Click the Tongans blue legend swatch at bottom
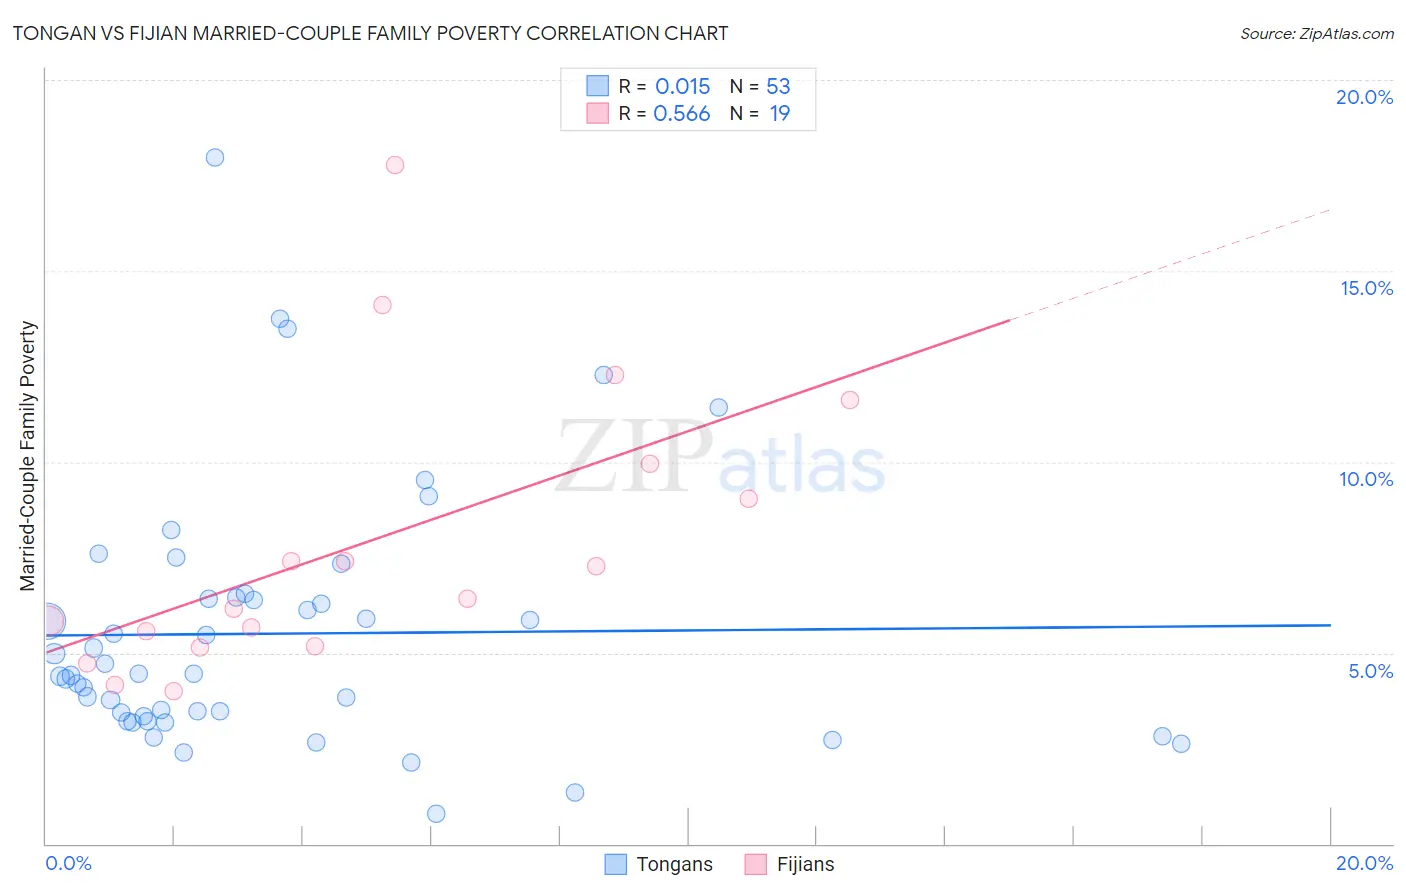Image resolution: width=1406 pixels, height=892 pixels. 616,864
